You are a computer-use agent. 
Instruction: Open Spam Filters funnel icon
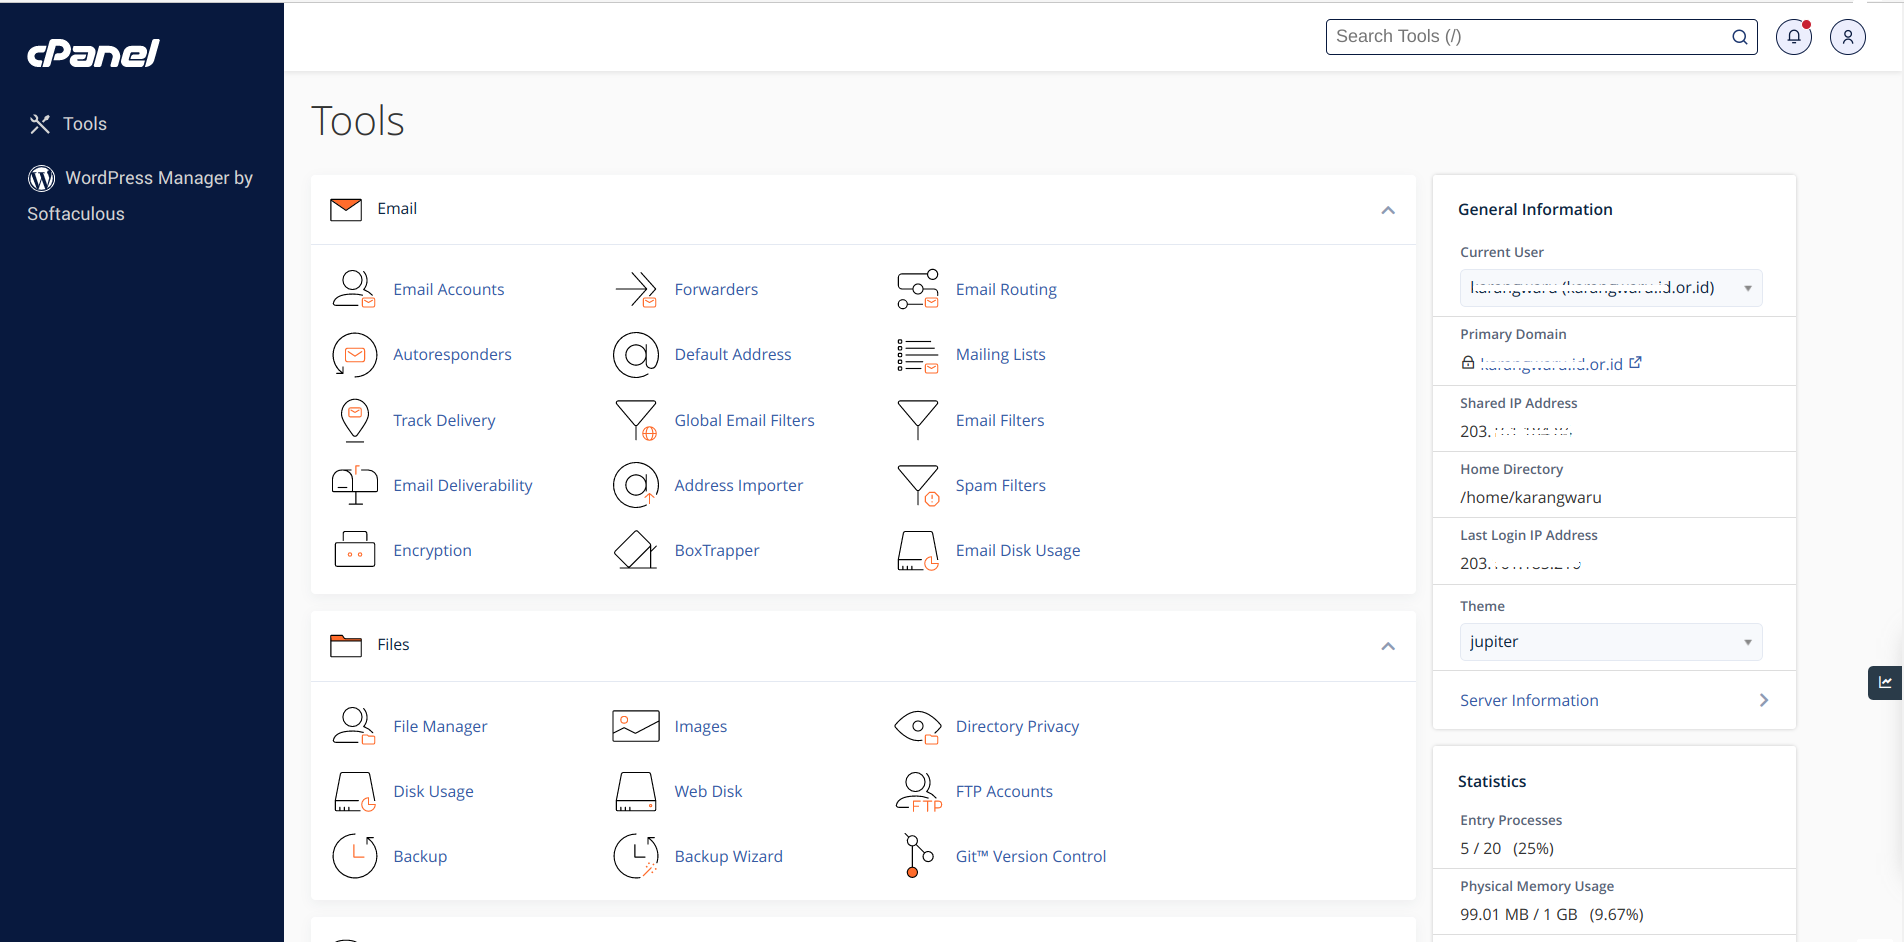click(x=918, y=485)
